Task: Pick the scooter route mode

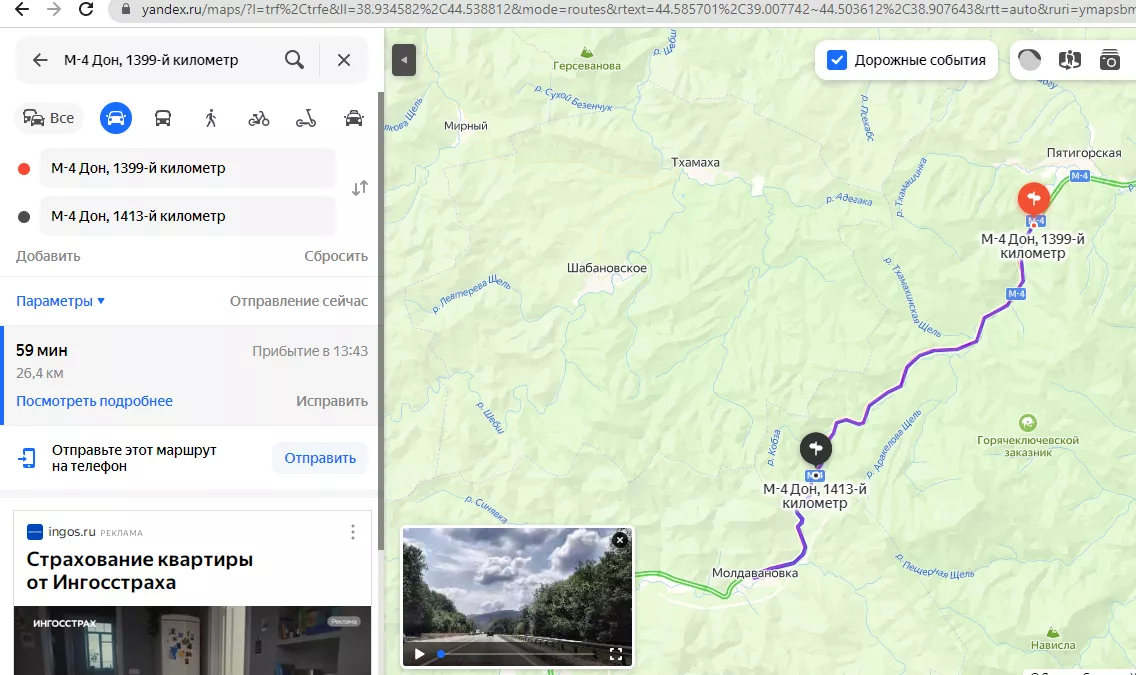Action: (306, 118)
